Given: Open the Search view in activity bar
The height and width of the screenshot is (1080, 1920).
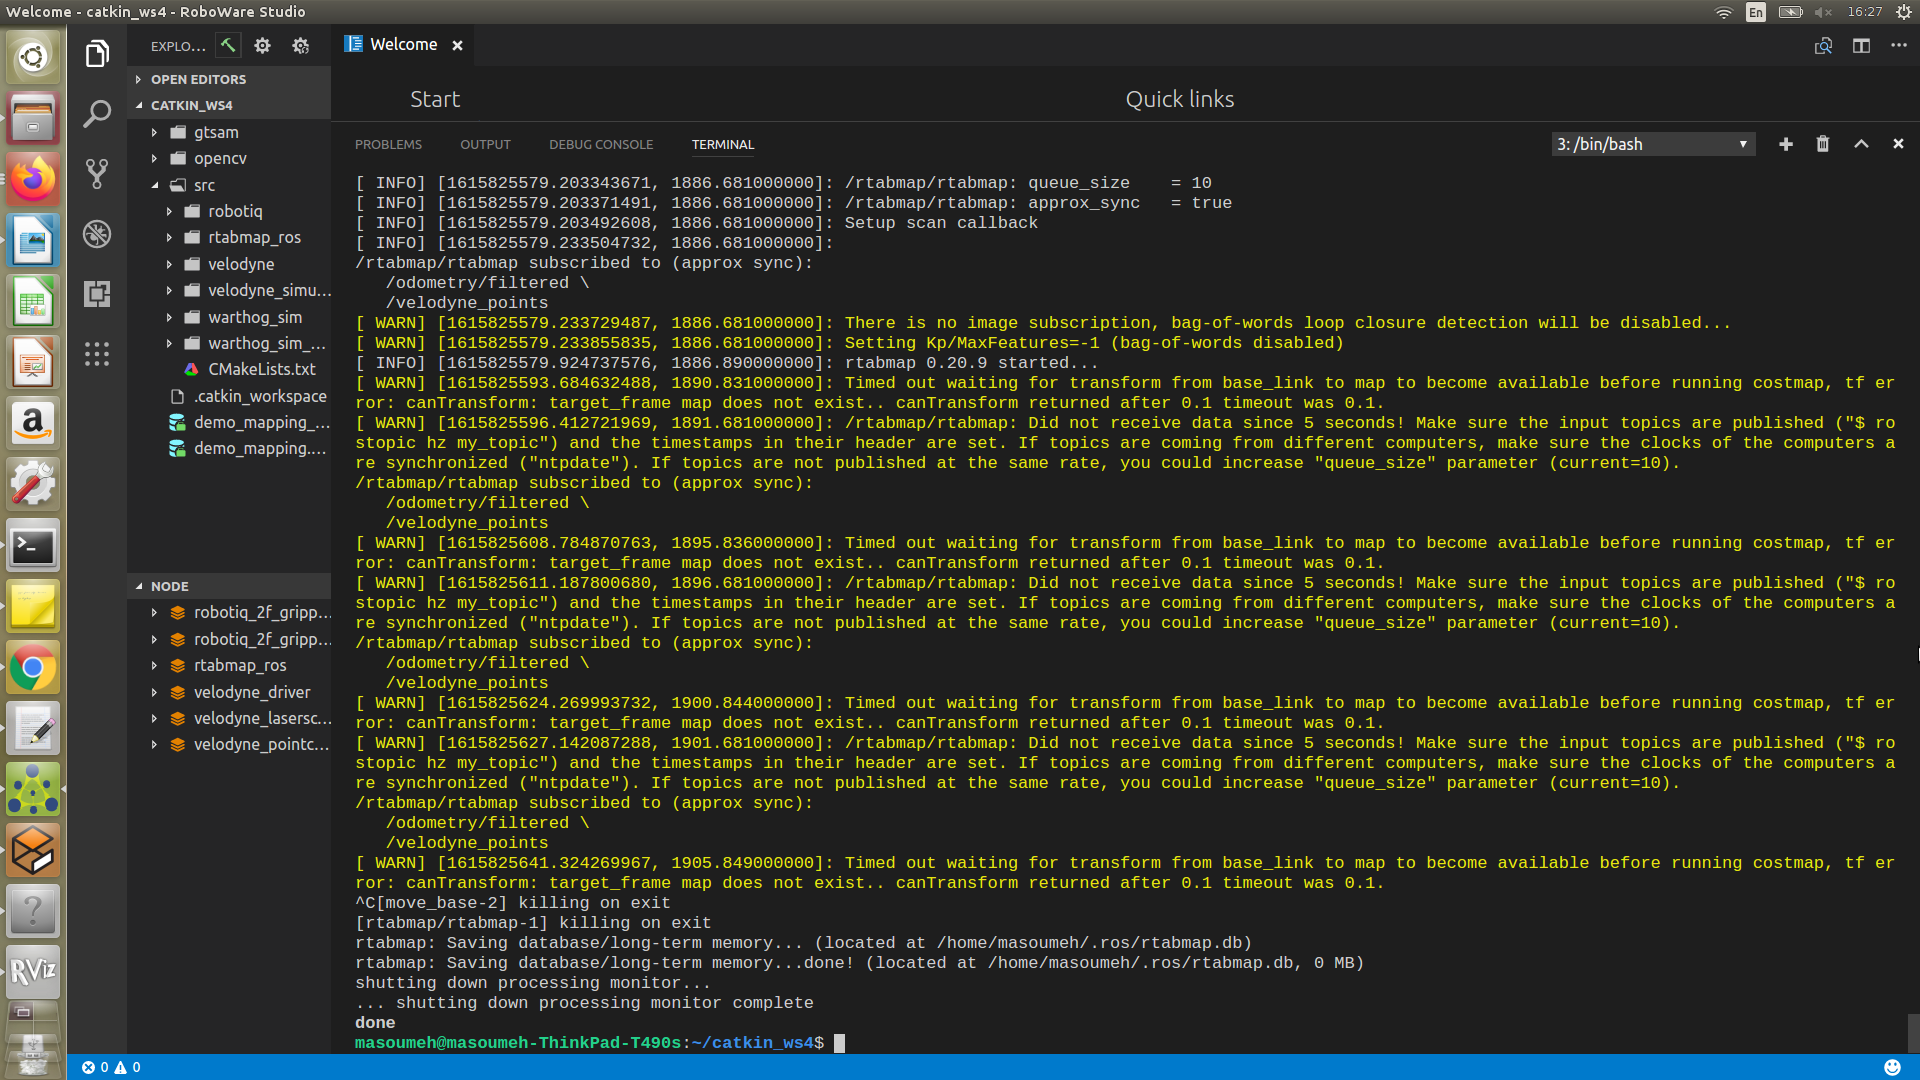Looking at the screenshot, I should coord(97,114).
